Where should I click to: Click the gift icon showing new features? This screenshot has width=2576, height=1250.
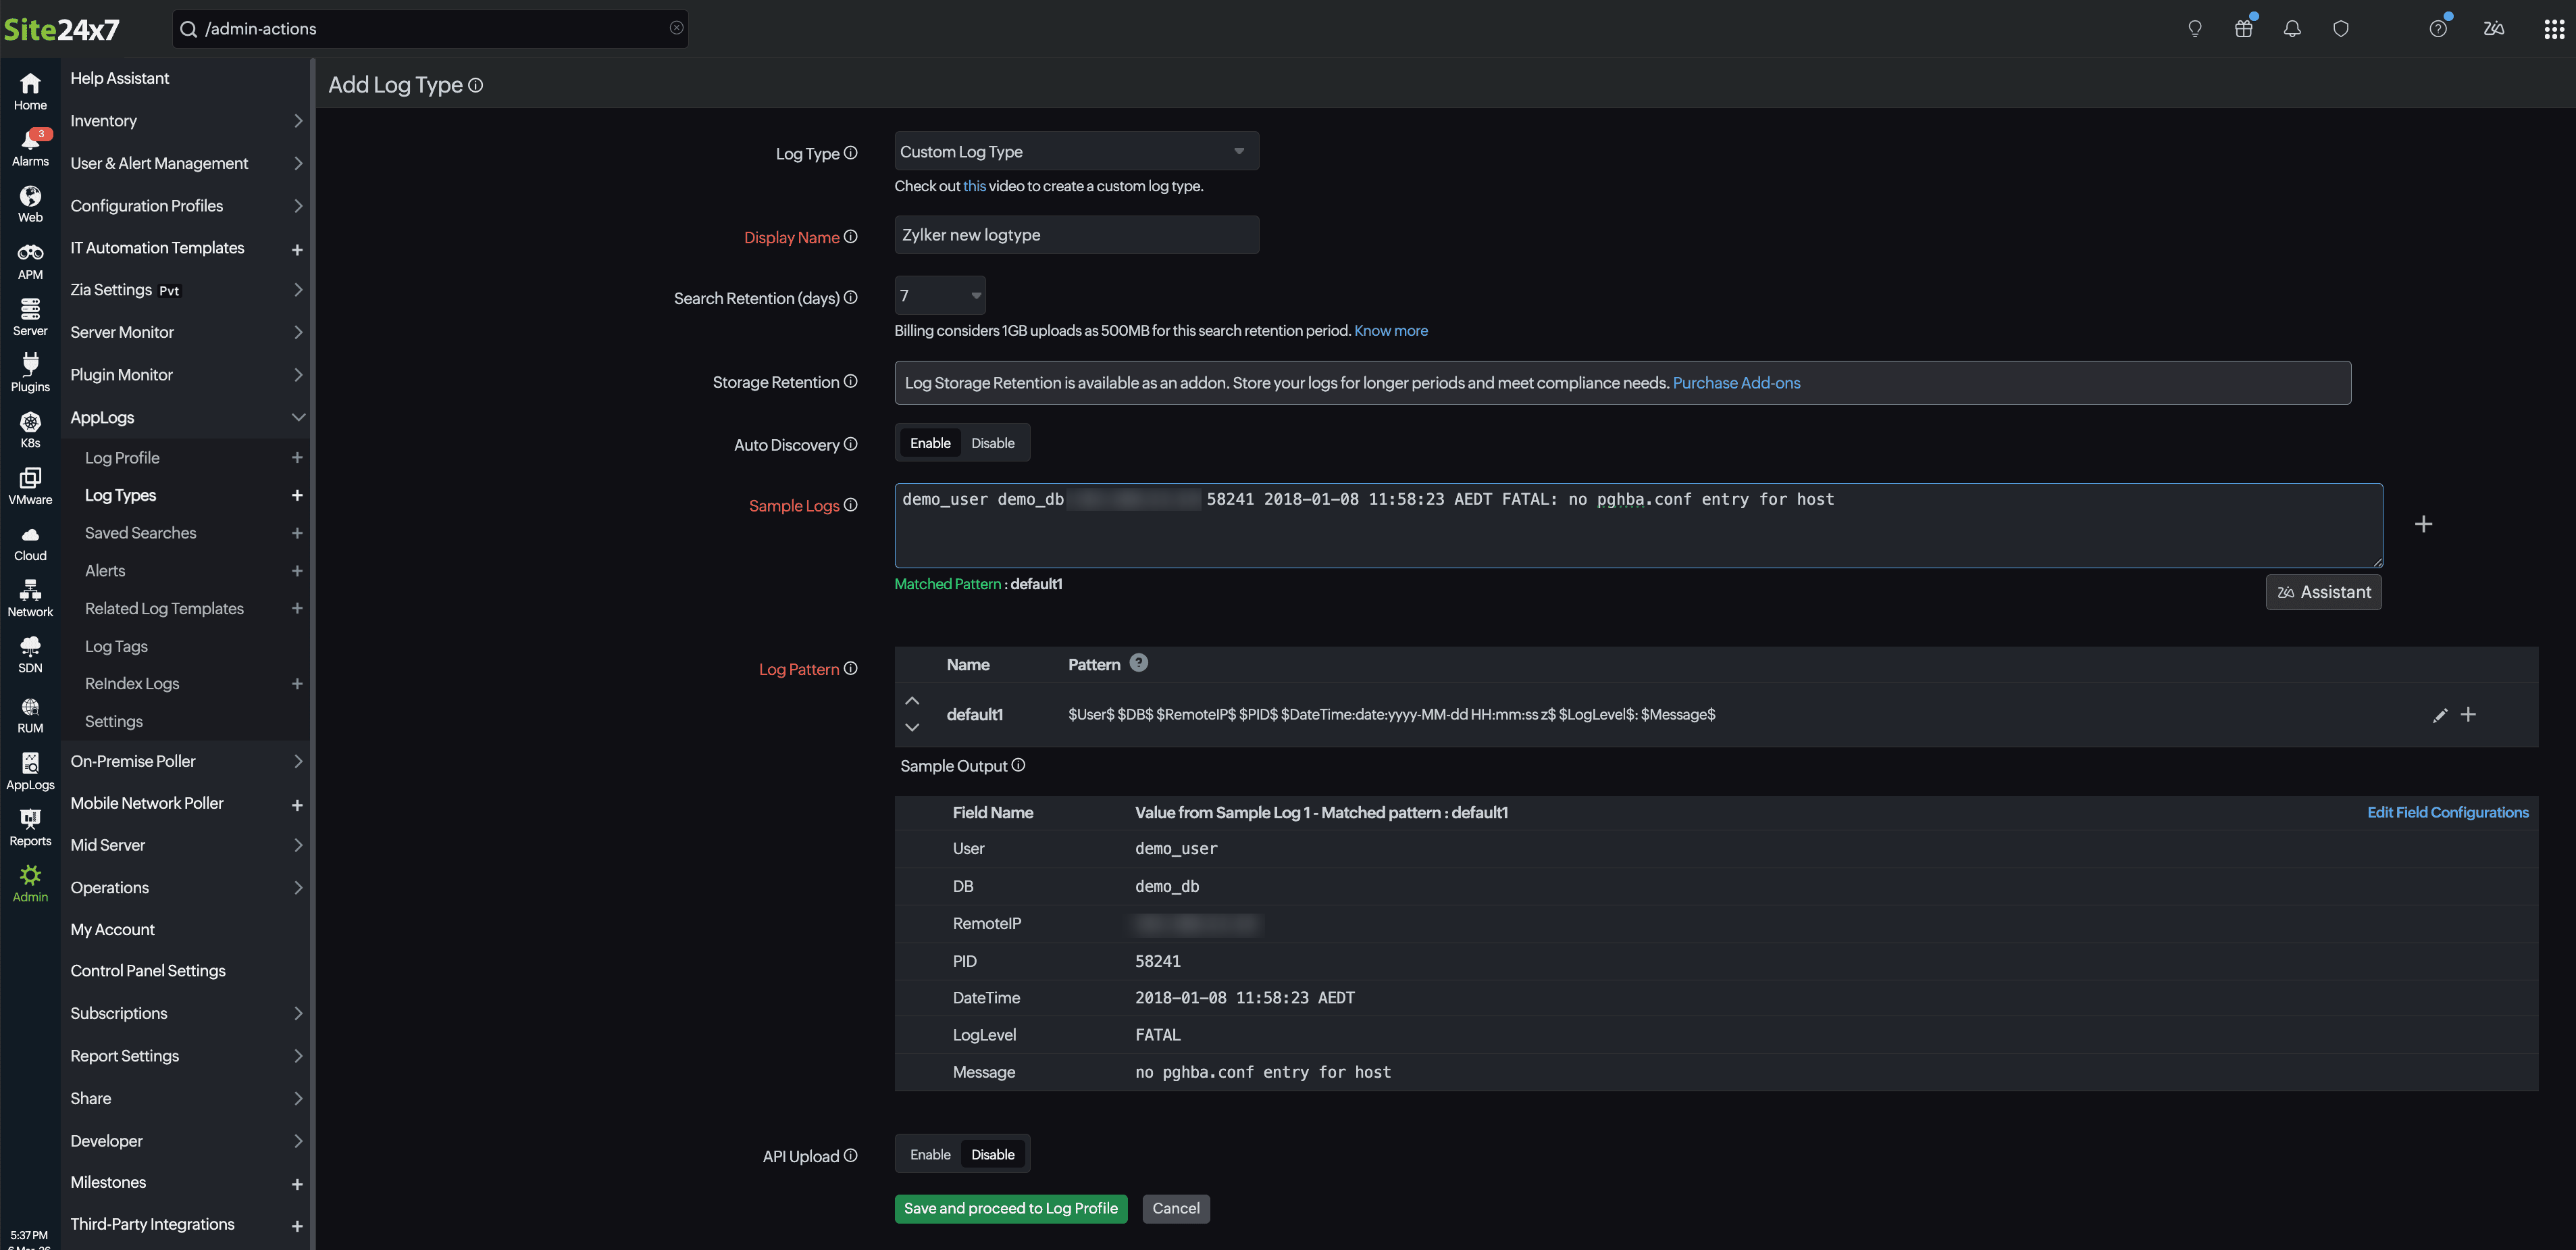coord(2243,28)
